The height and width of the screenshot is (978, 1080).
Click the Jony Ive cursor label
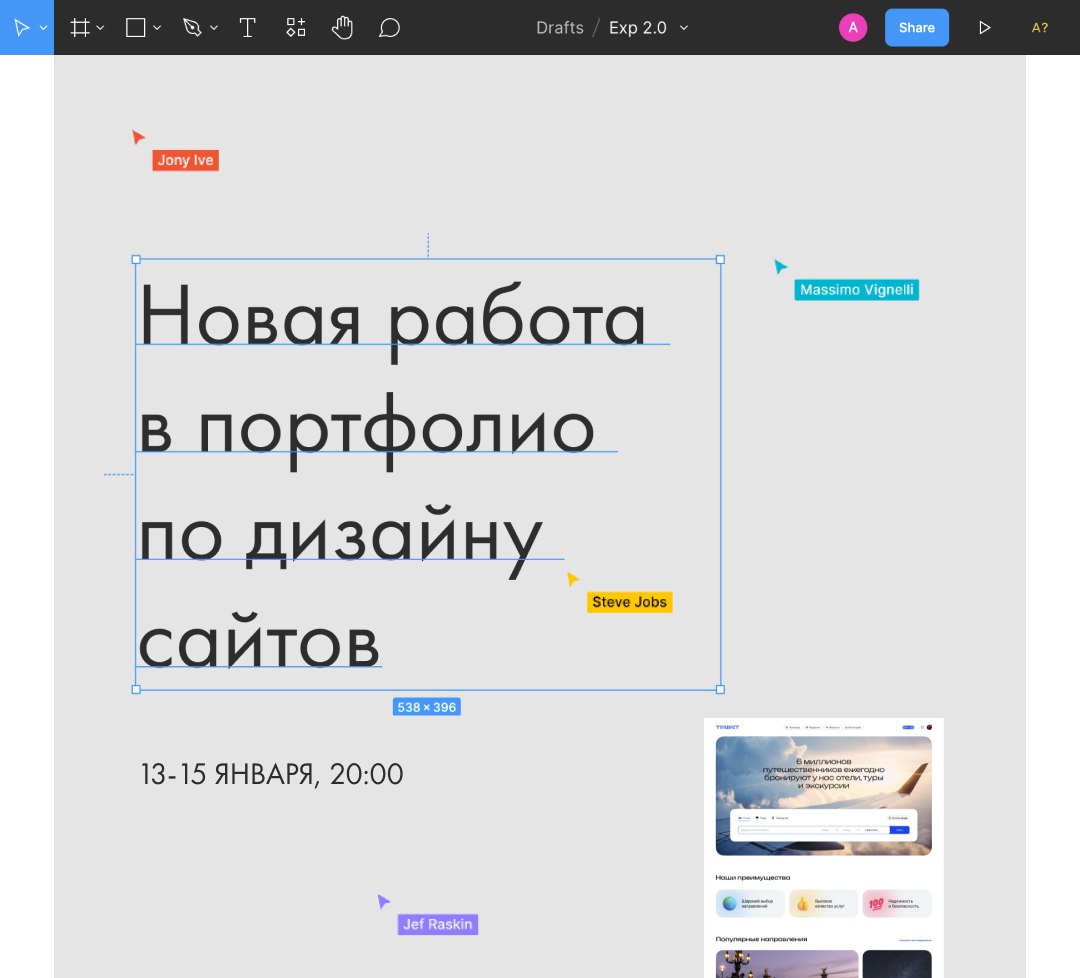tap(185, 160)
